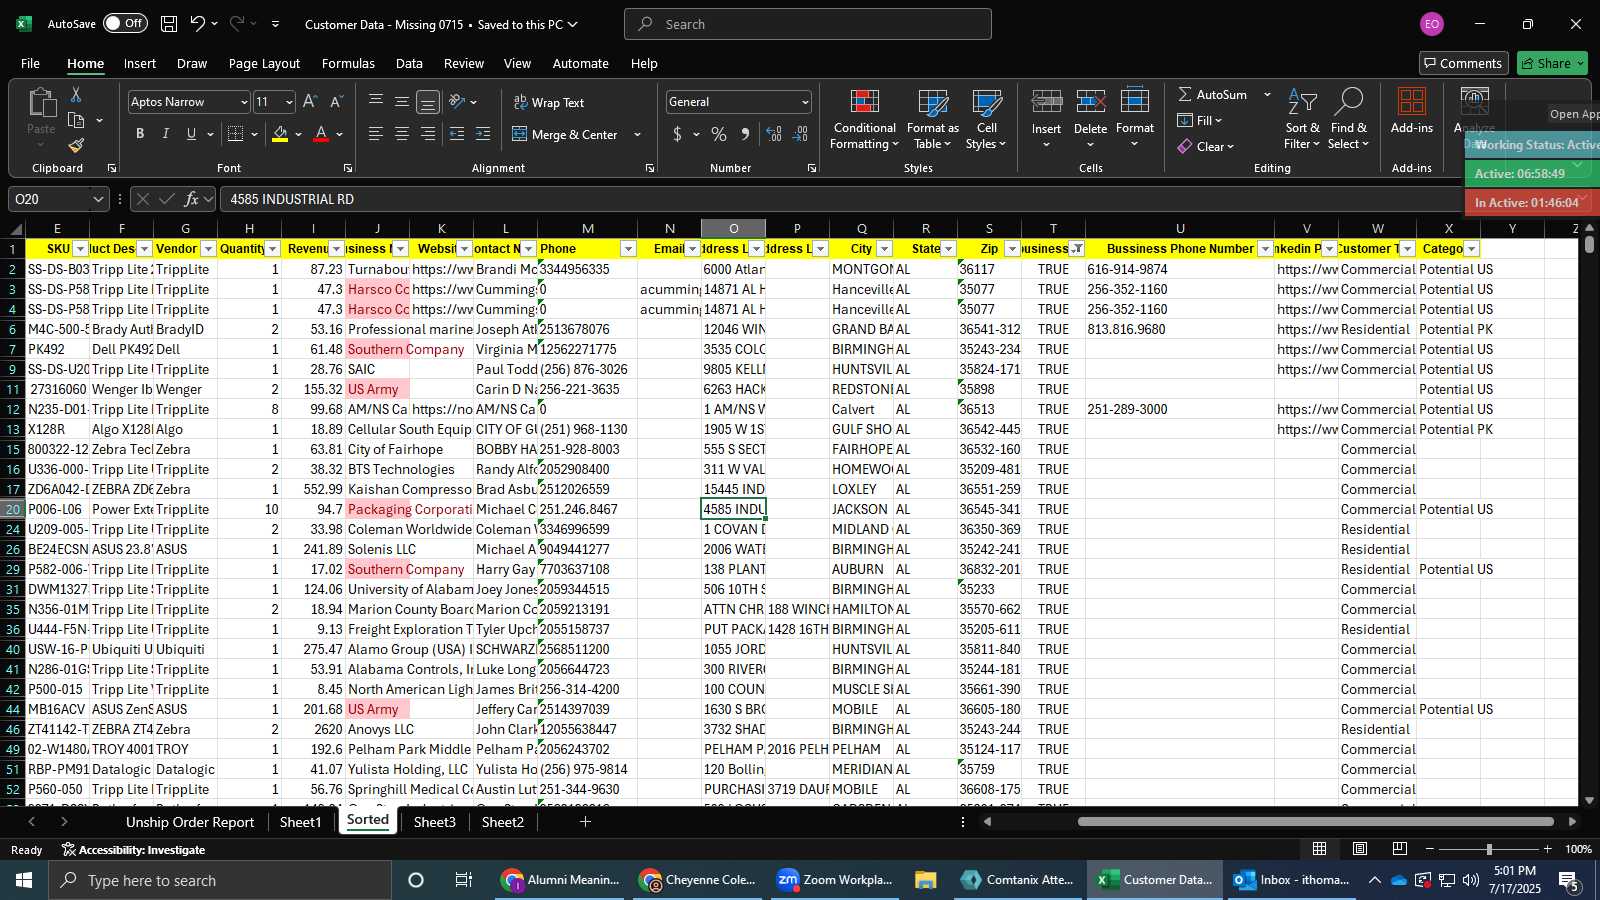
Task: Click Increase Decimal icon
Action: pos(774,134)
